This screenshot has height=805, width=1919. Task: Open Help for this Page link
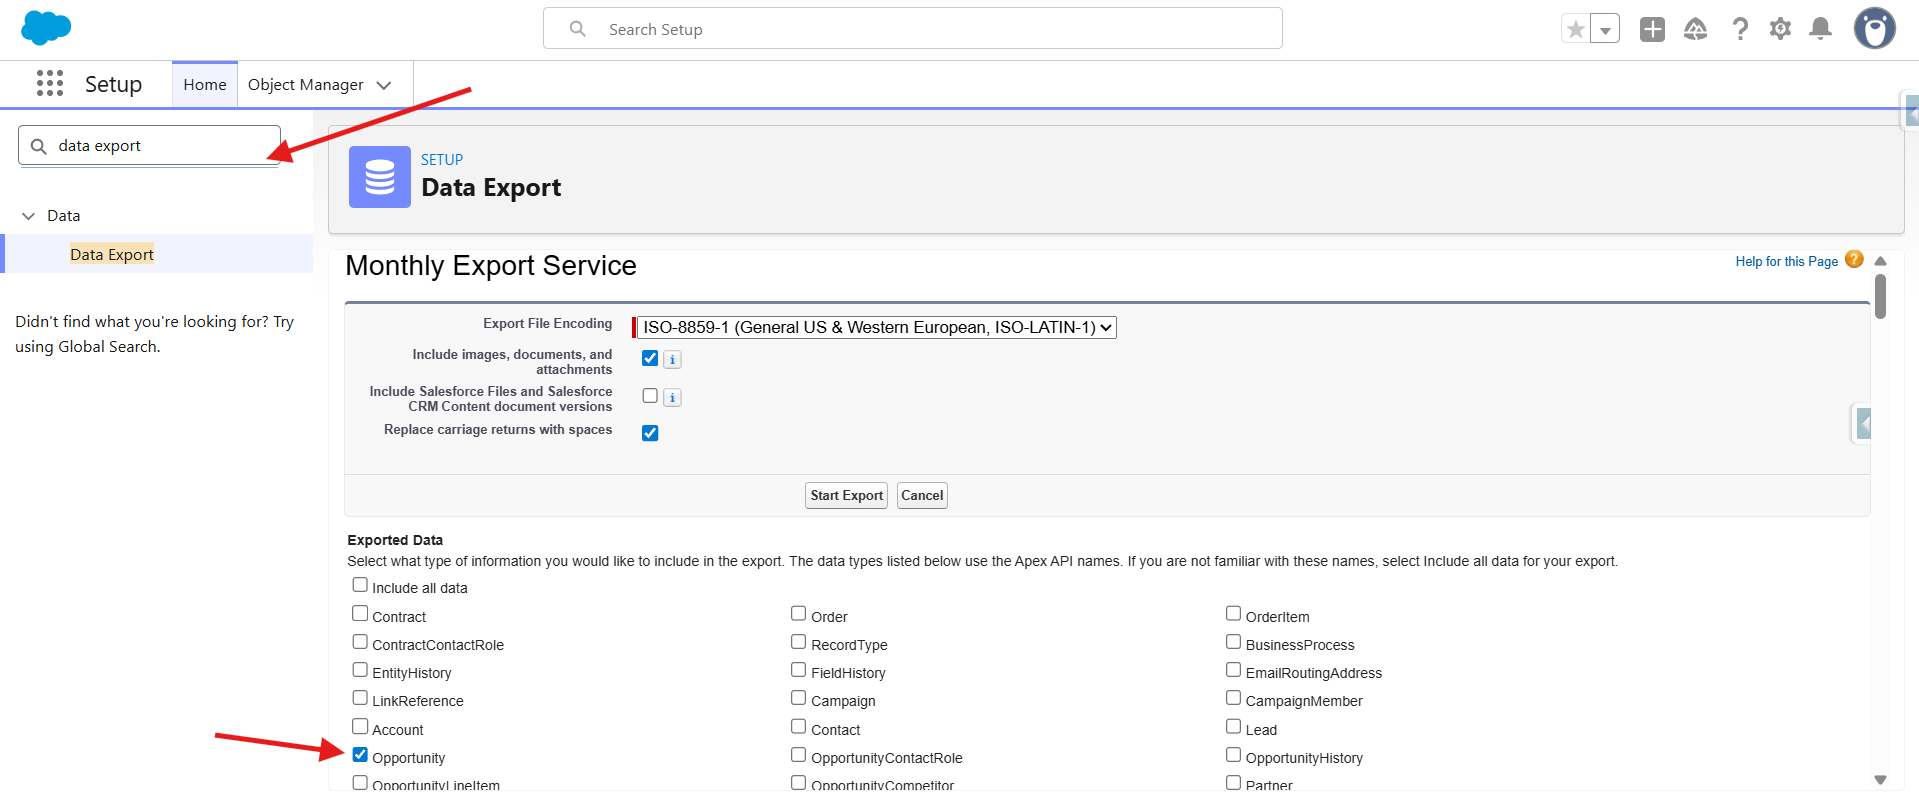point(1786,261)
